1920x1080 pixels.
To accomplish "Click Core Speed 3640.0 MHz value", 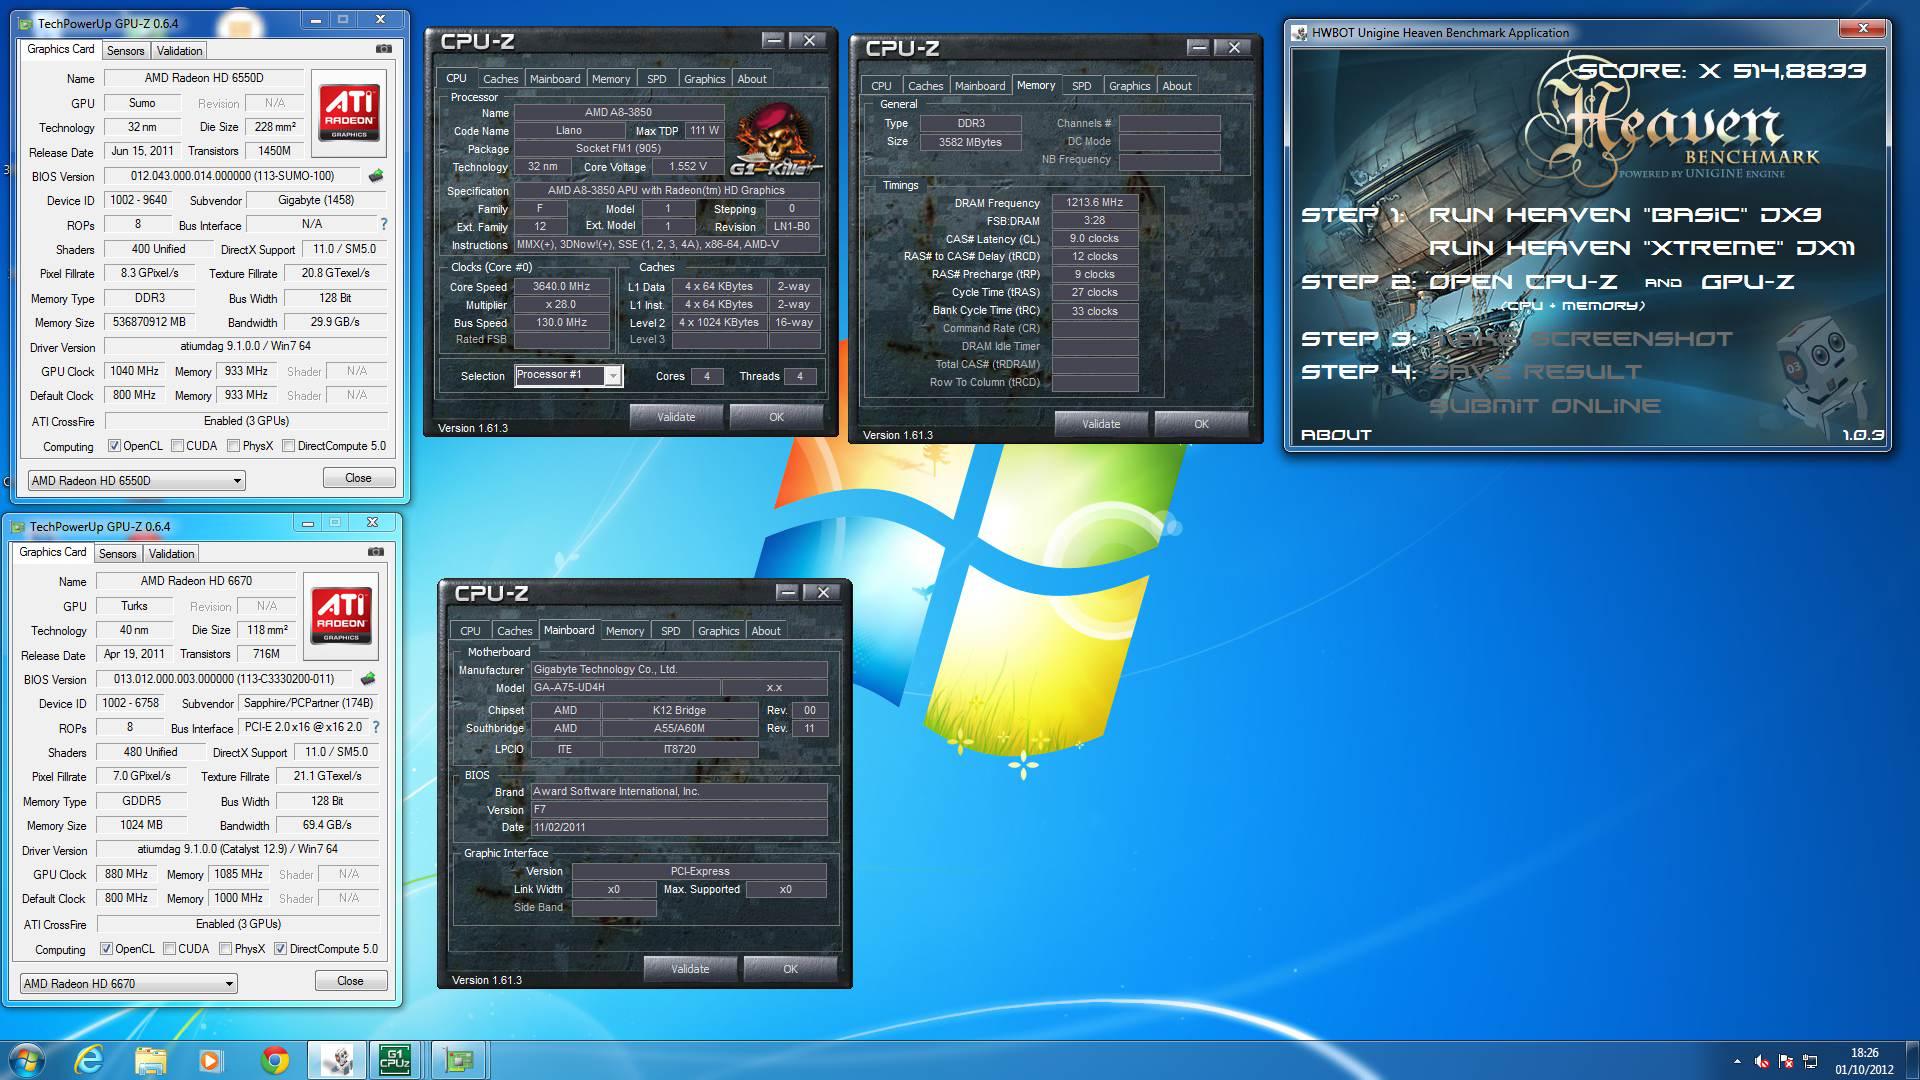I will tap(562, 286).
